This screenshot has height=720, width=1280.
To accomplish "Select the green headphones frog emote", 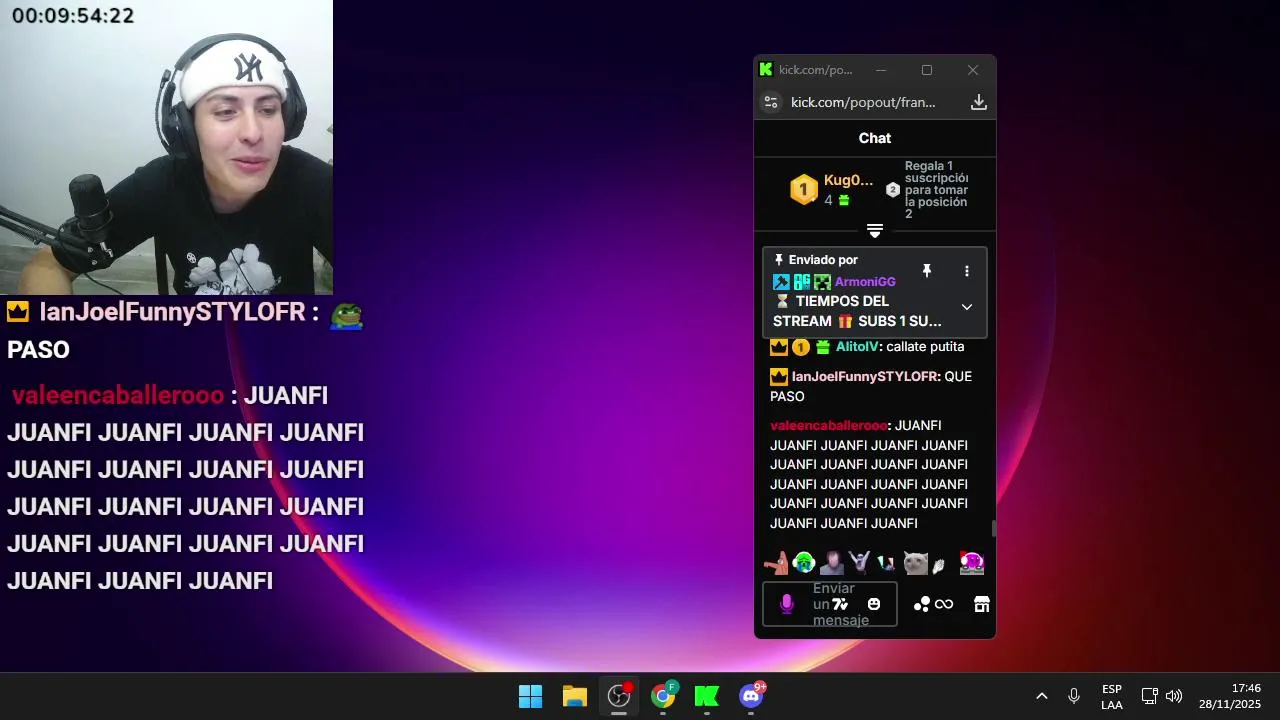I will (x=803, y=563).
